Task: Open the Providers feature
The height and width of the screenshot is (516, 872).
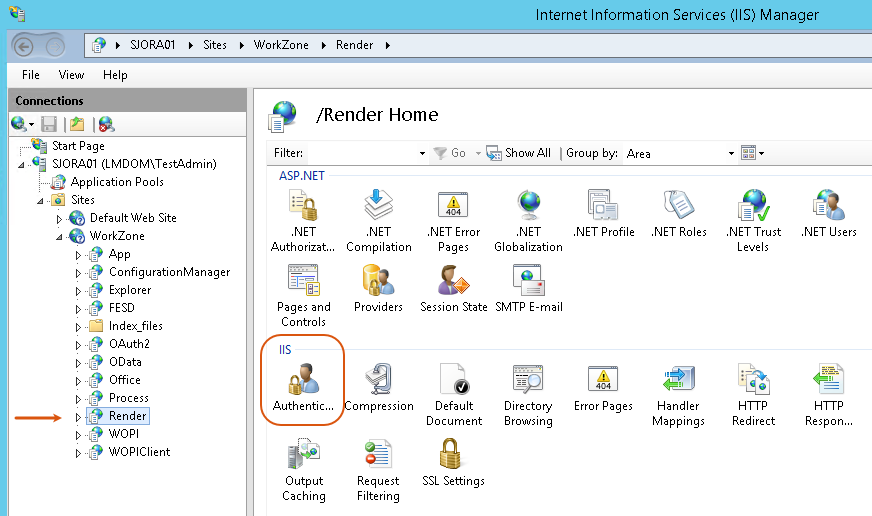Action: (x=378, y=289)
